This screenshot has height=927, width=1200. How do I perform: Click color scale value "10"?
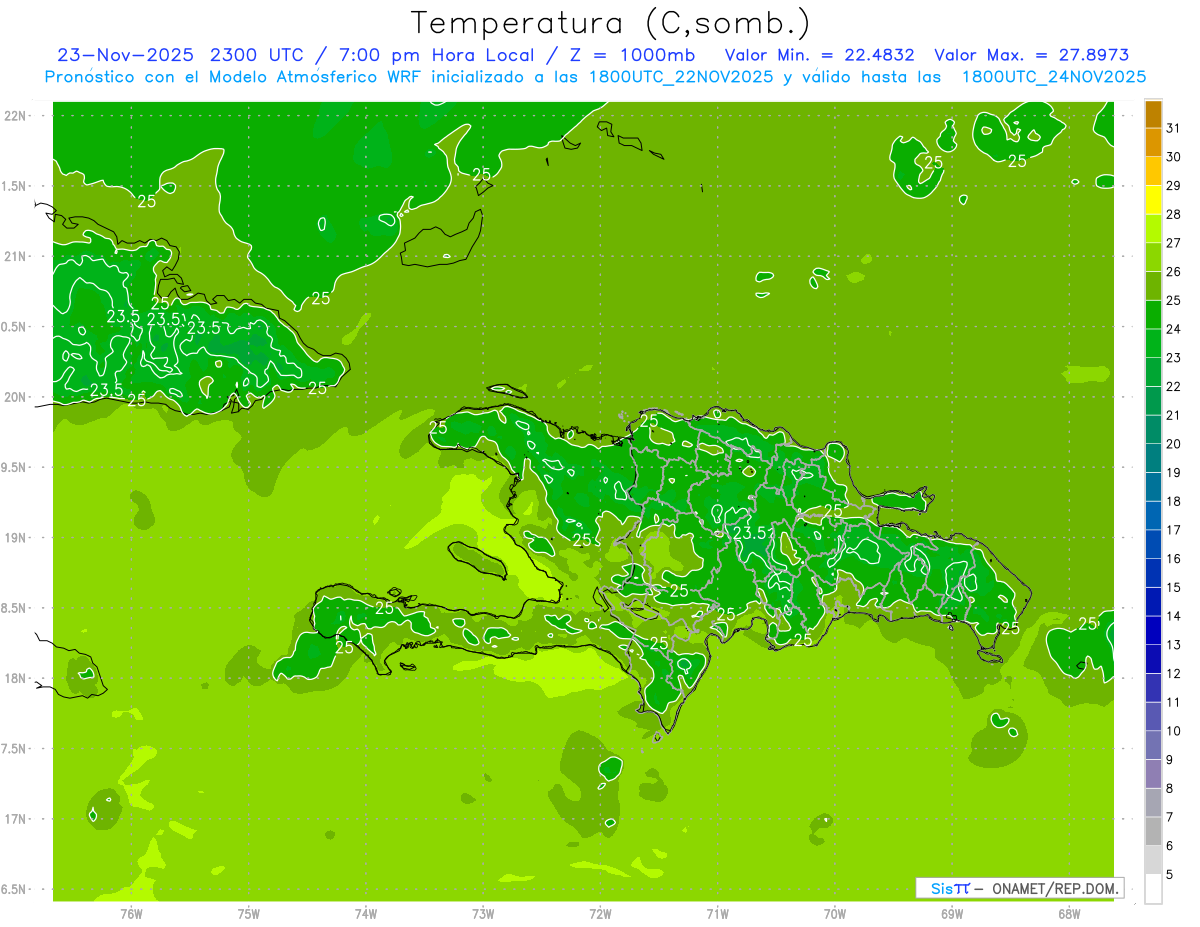click(x=1173, y=731)
